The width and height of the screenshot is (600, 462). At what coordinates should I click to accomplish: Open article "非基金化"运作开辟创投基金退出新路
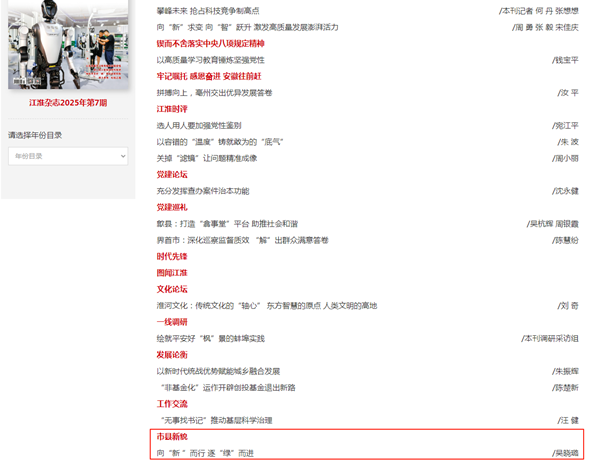[x=228, y=387]
